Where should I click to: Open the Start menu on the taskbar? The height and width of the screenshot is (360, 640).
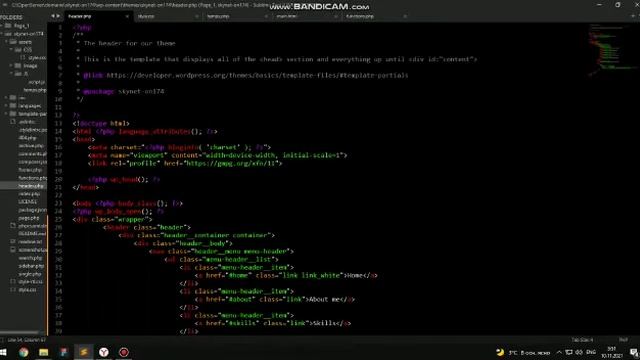3,352
